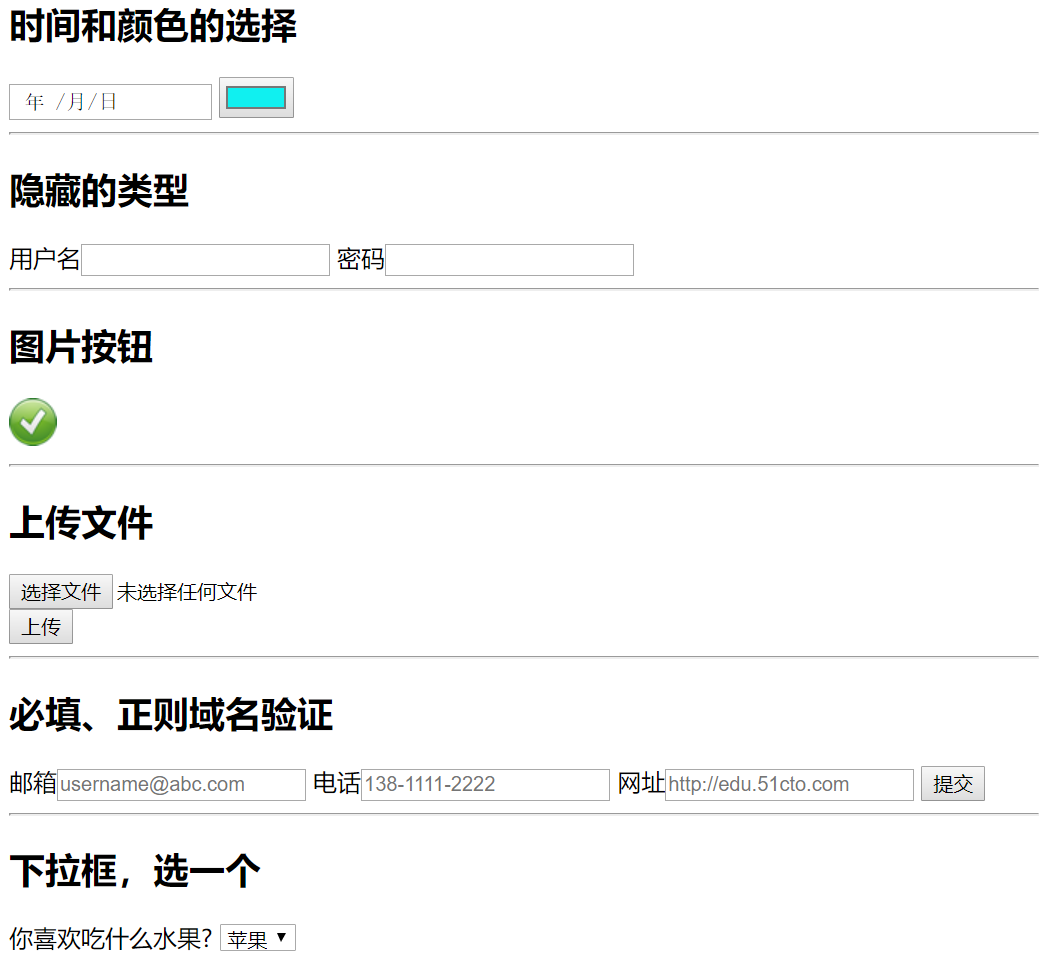Screen dimensions: 1049x965
Task: Focus the 密码 password field
Action: [x=509, y=260]
